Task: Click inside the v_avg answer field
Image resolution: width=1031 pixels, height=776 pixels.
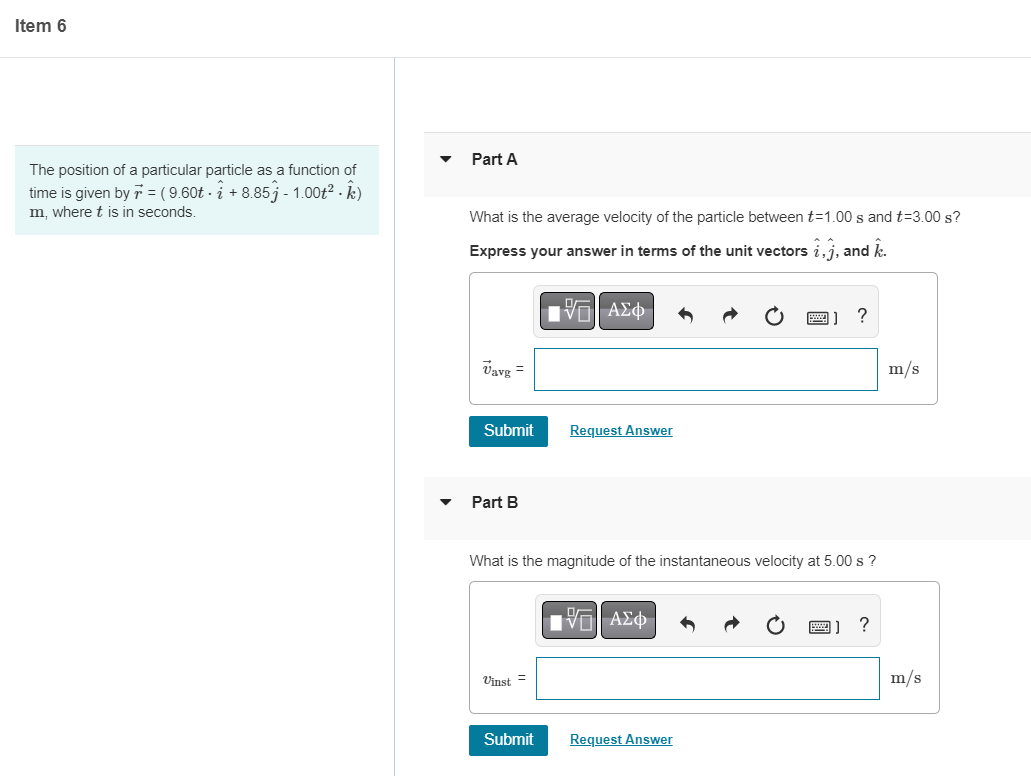Action: point(705,369)
